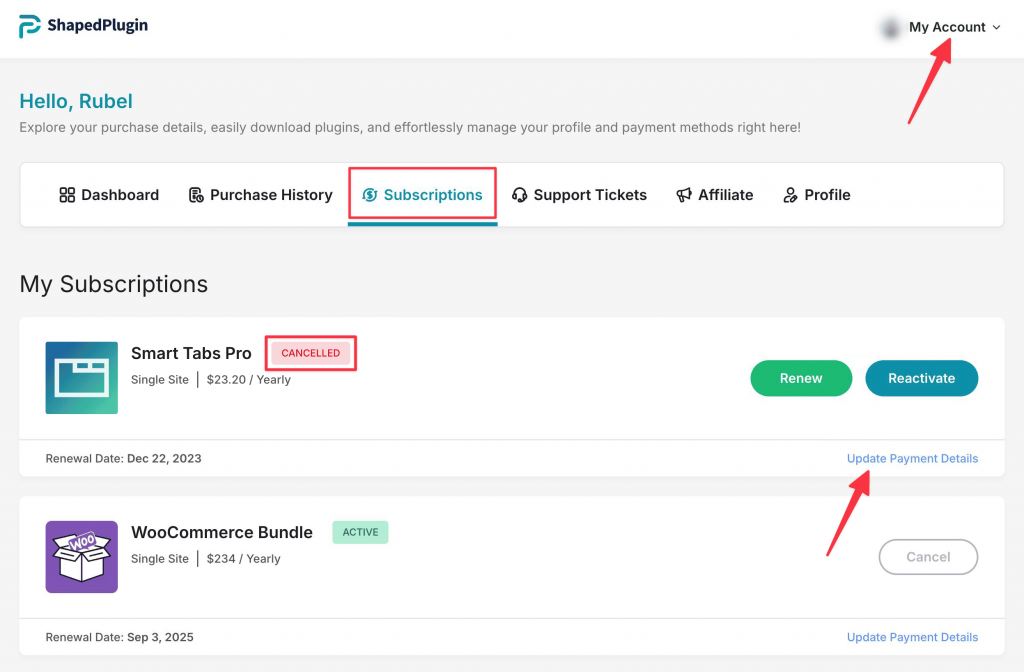Click the ShapedPlugin logo icon
Screen dimensions: 1024x672
click(x=30, y=26)
